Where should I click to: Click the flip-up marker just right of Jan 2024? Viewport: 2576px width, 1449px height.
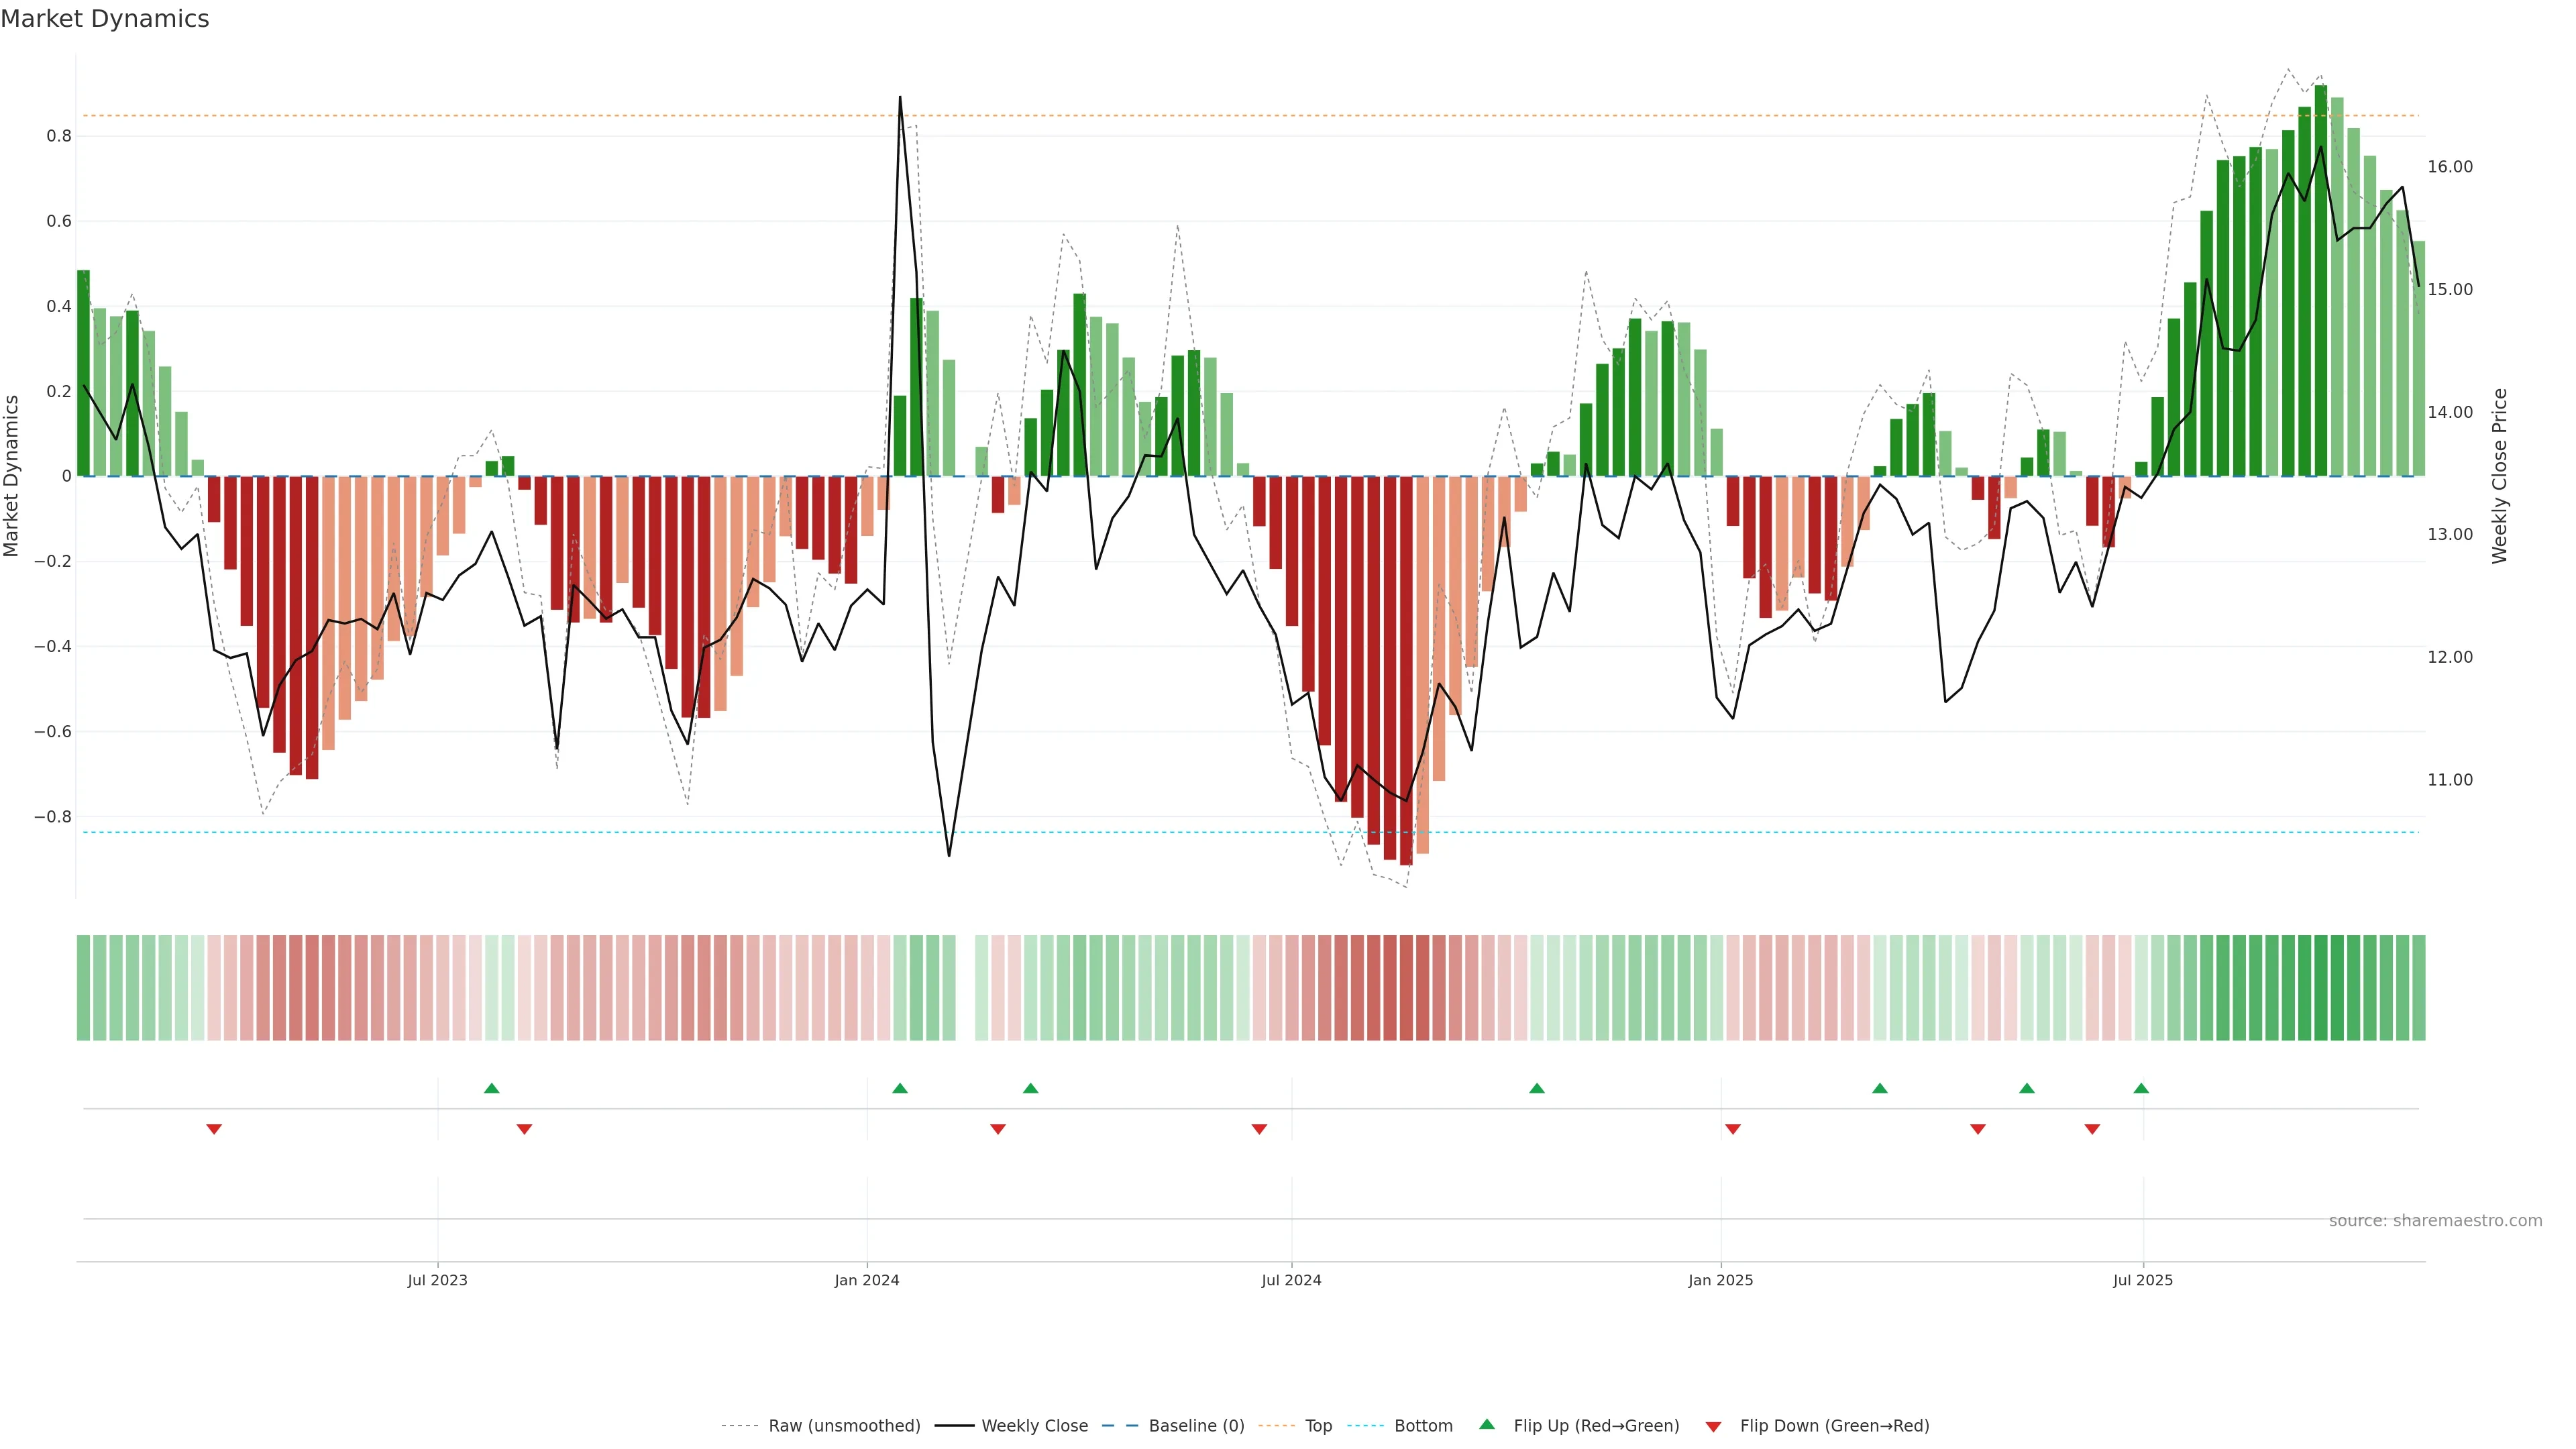900,1088
